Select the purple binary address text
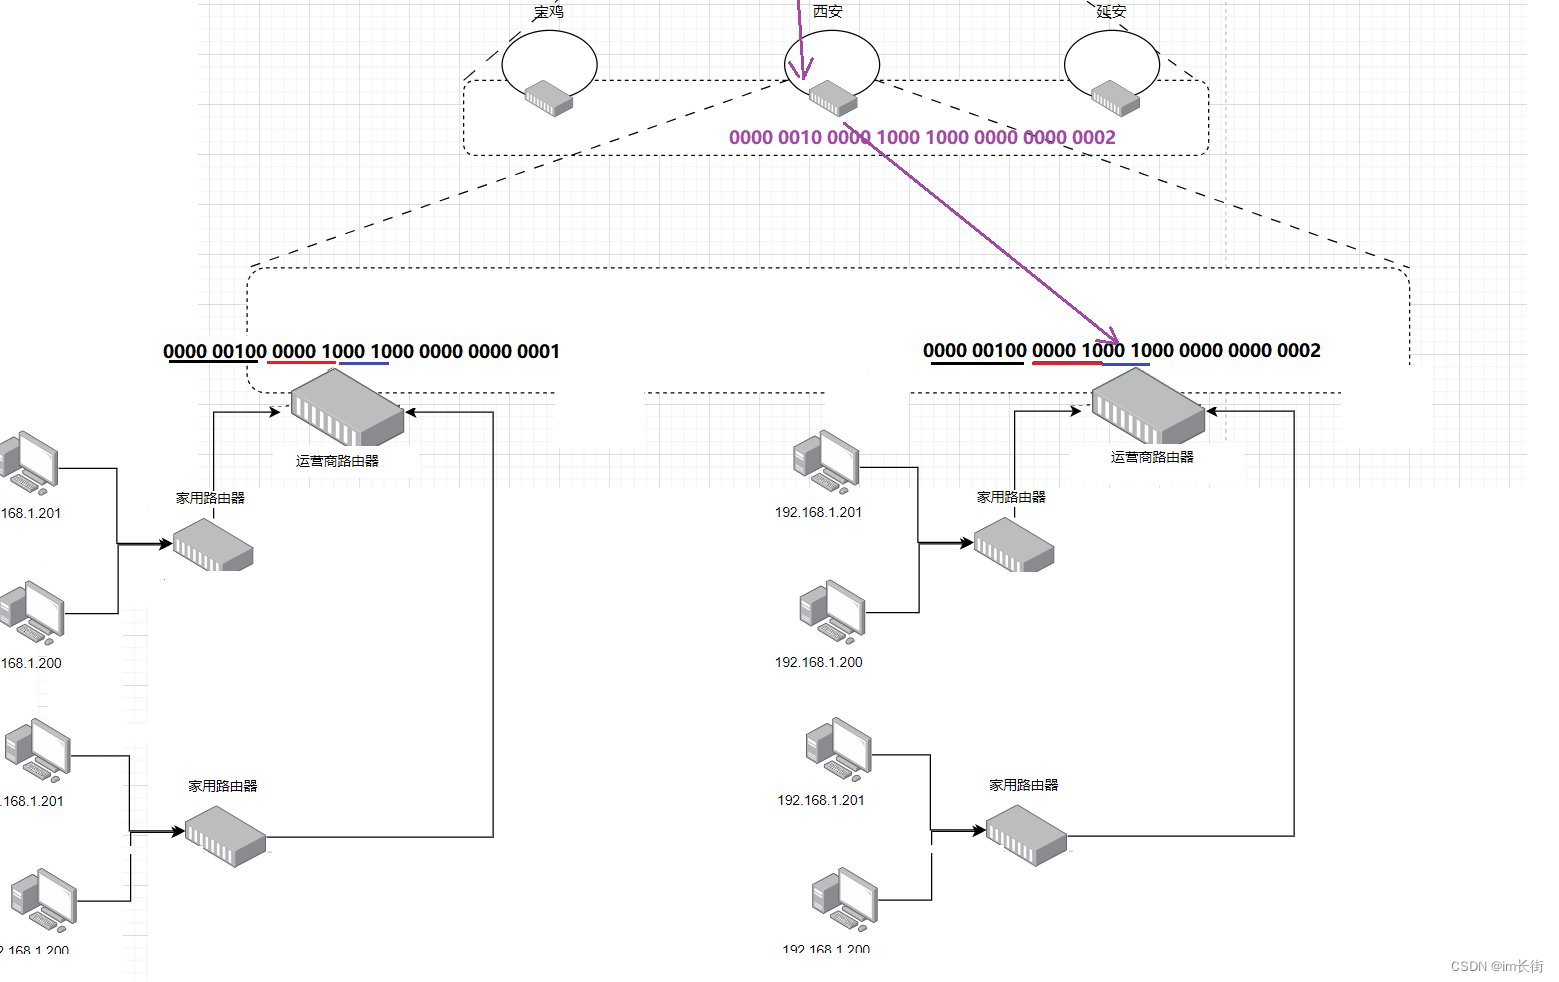Viewport: 1559px width, 982px height. pyautogui.click(x=922, y=137)
